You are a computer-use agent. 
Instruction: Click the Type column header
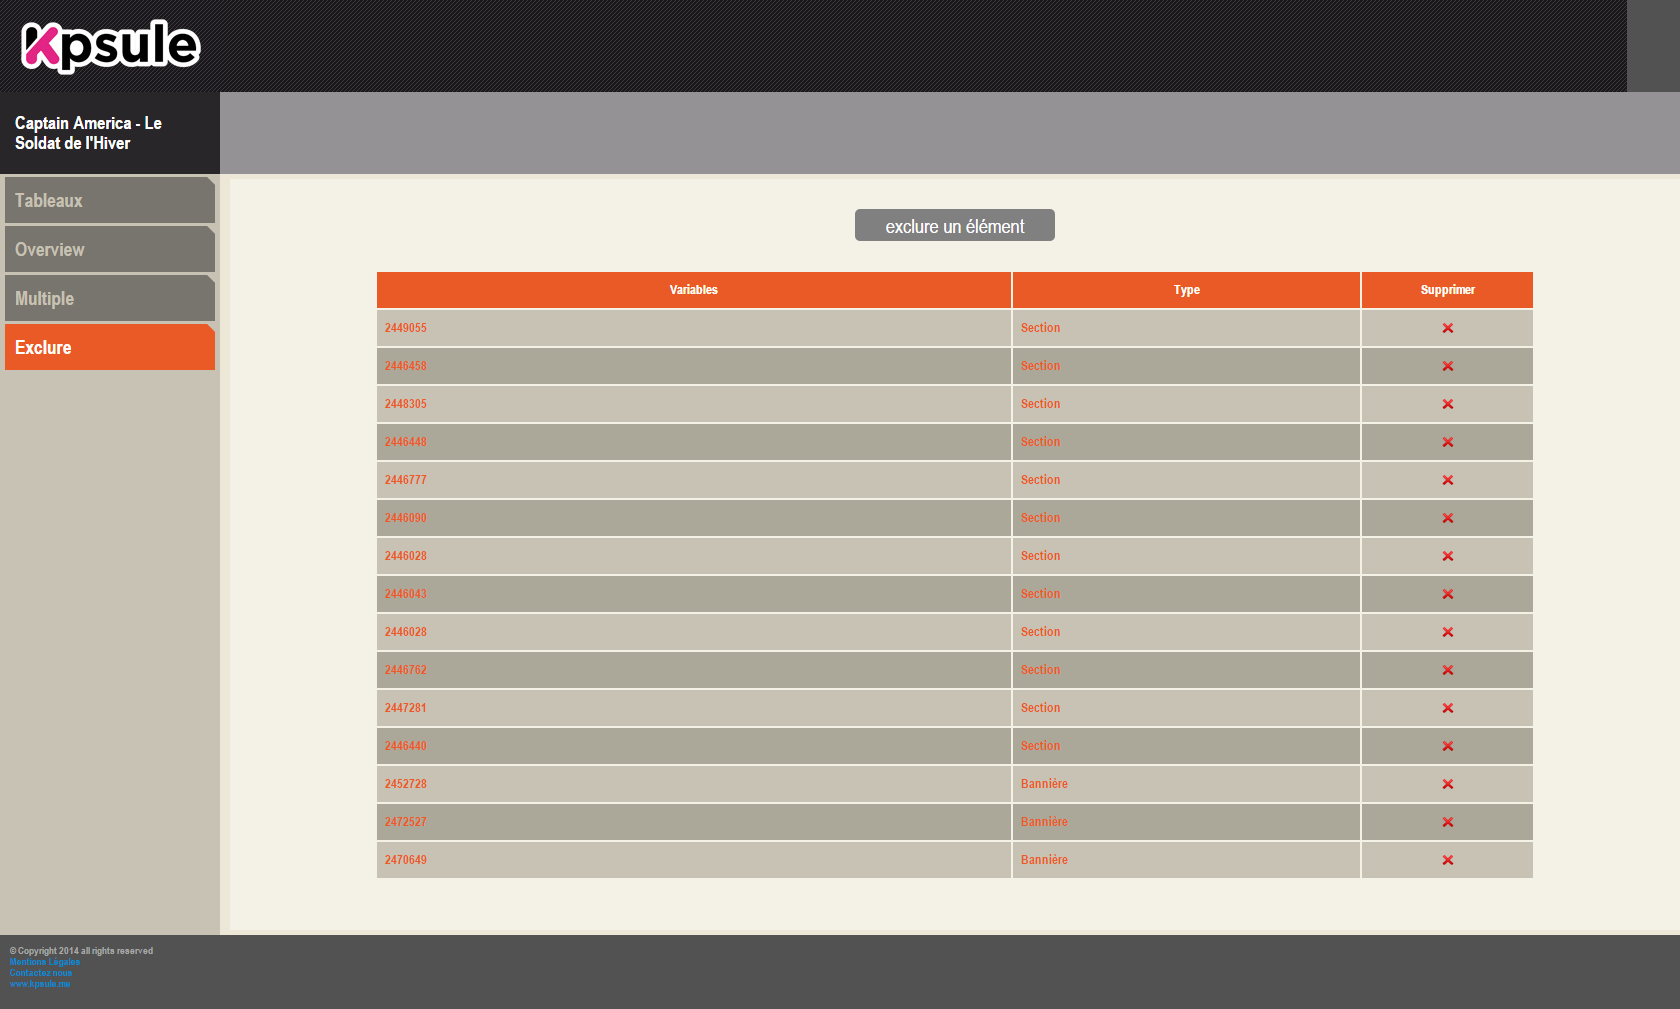click(1186, 290)
